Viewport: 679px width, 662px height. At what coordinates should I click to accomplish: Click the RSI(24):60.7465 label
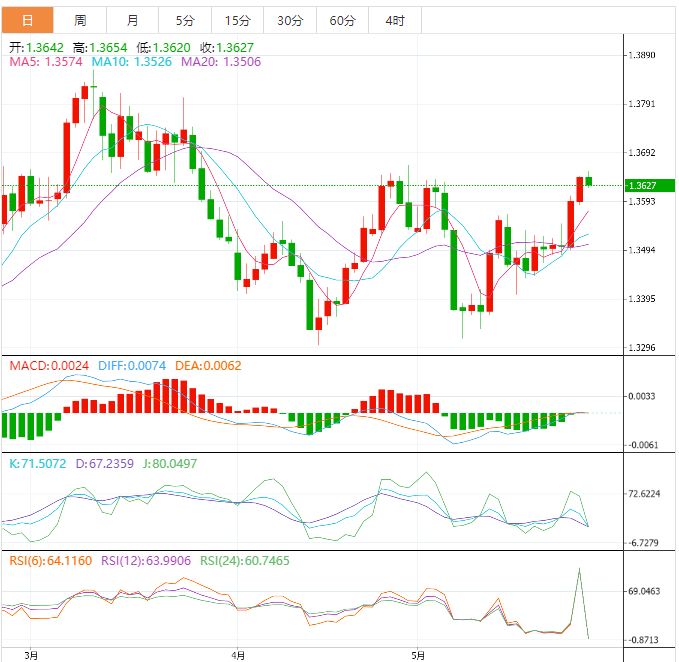[x=245, y=561]
